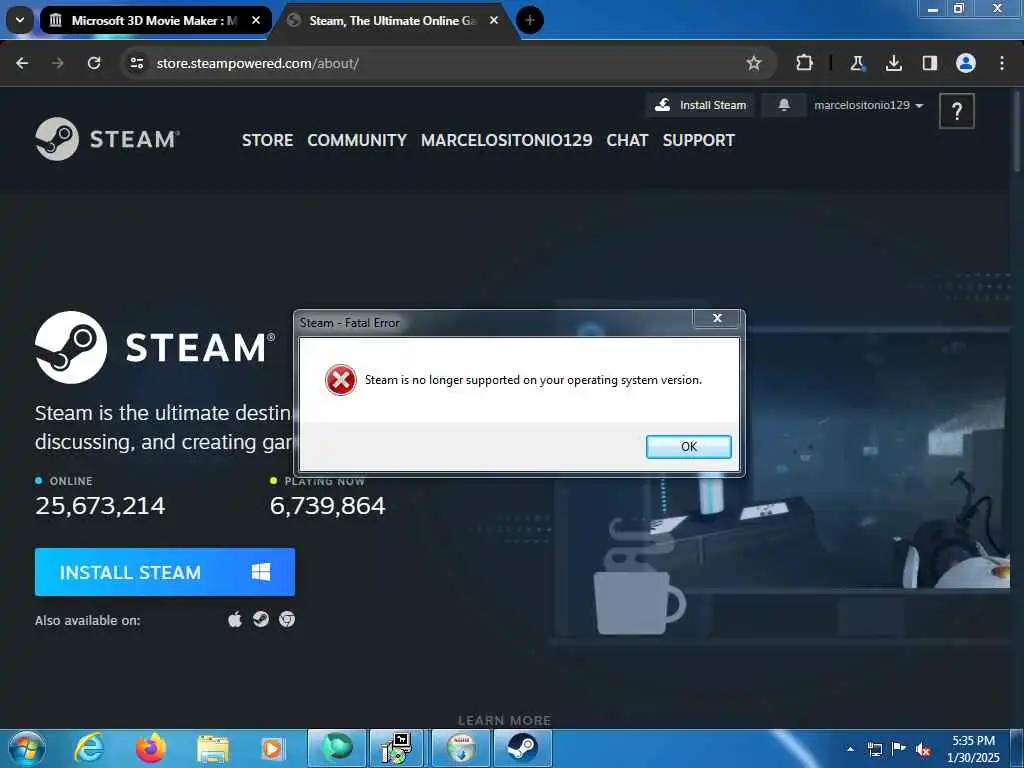The height and width of the screenshot is (768, 1024).
Task: Expand the marcelositonio129 account dropdown
Action: click(868, 104)
